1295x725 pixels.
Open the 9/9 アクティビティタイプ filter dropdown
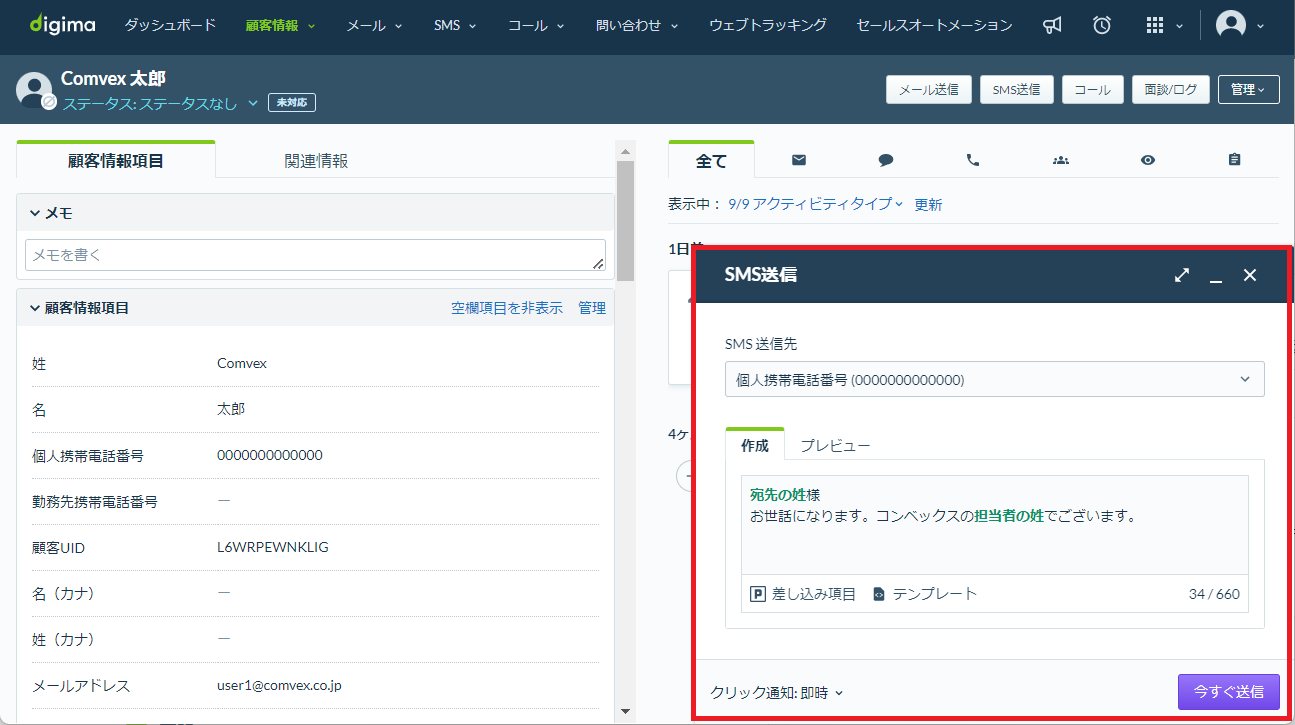coord(815,204)
